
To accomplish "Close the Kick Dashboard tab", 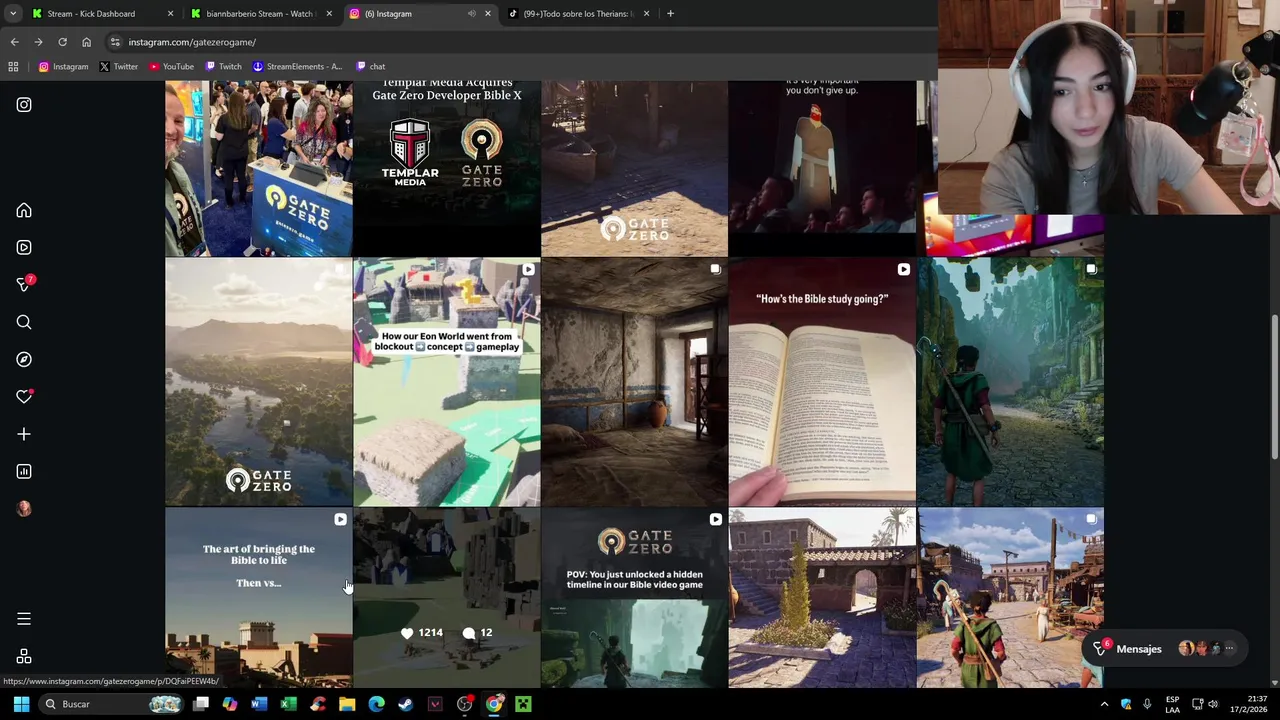I will (170, 14).
